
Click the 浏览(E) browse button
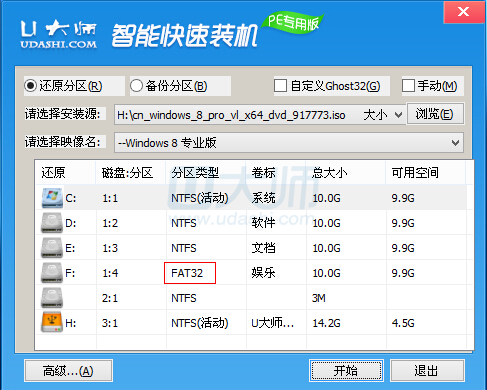435,114
